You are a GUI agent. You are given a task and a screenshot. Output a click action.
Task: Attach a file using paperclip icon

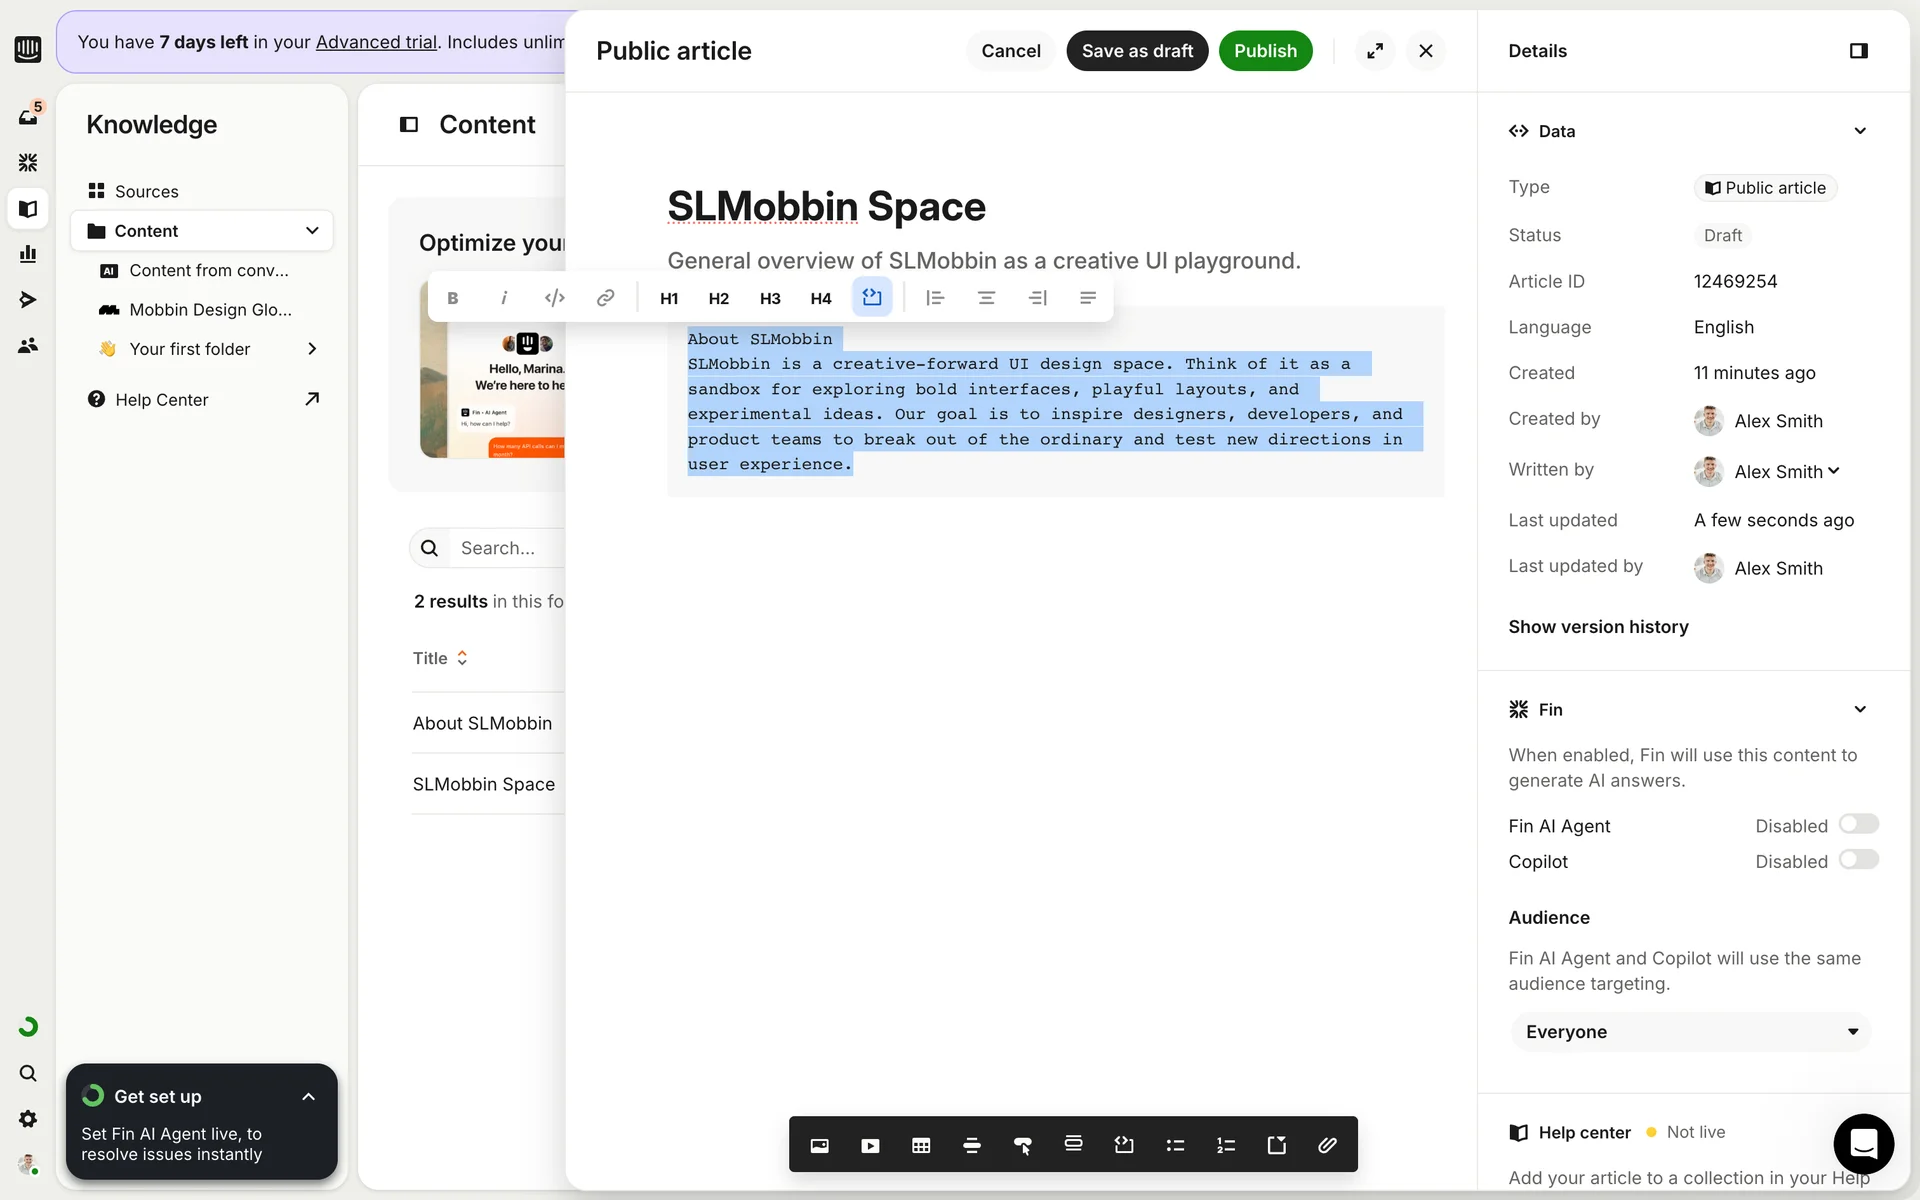point(1327,1145)
